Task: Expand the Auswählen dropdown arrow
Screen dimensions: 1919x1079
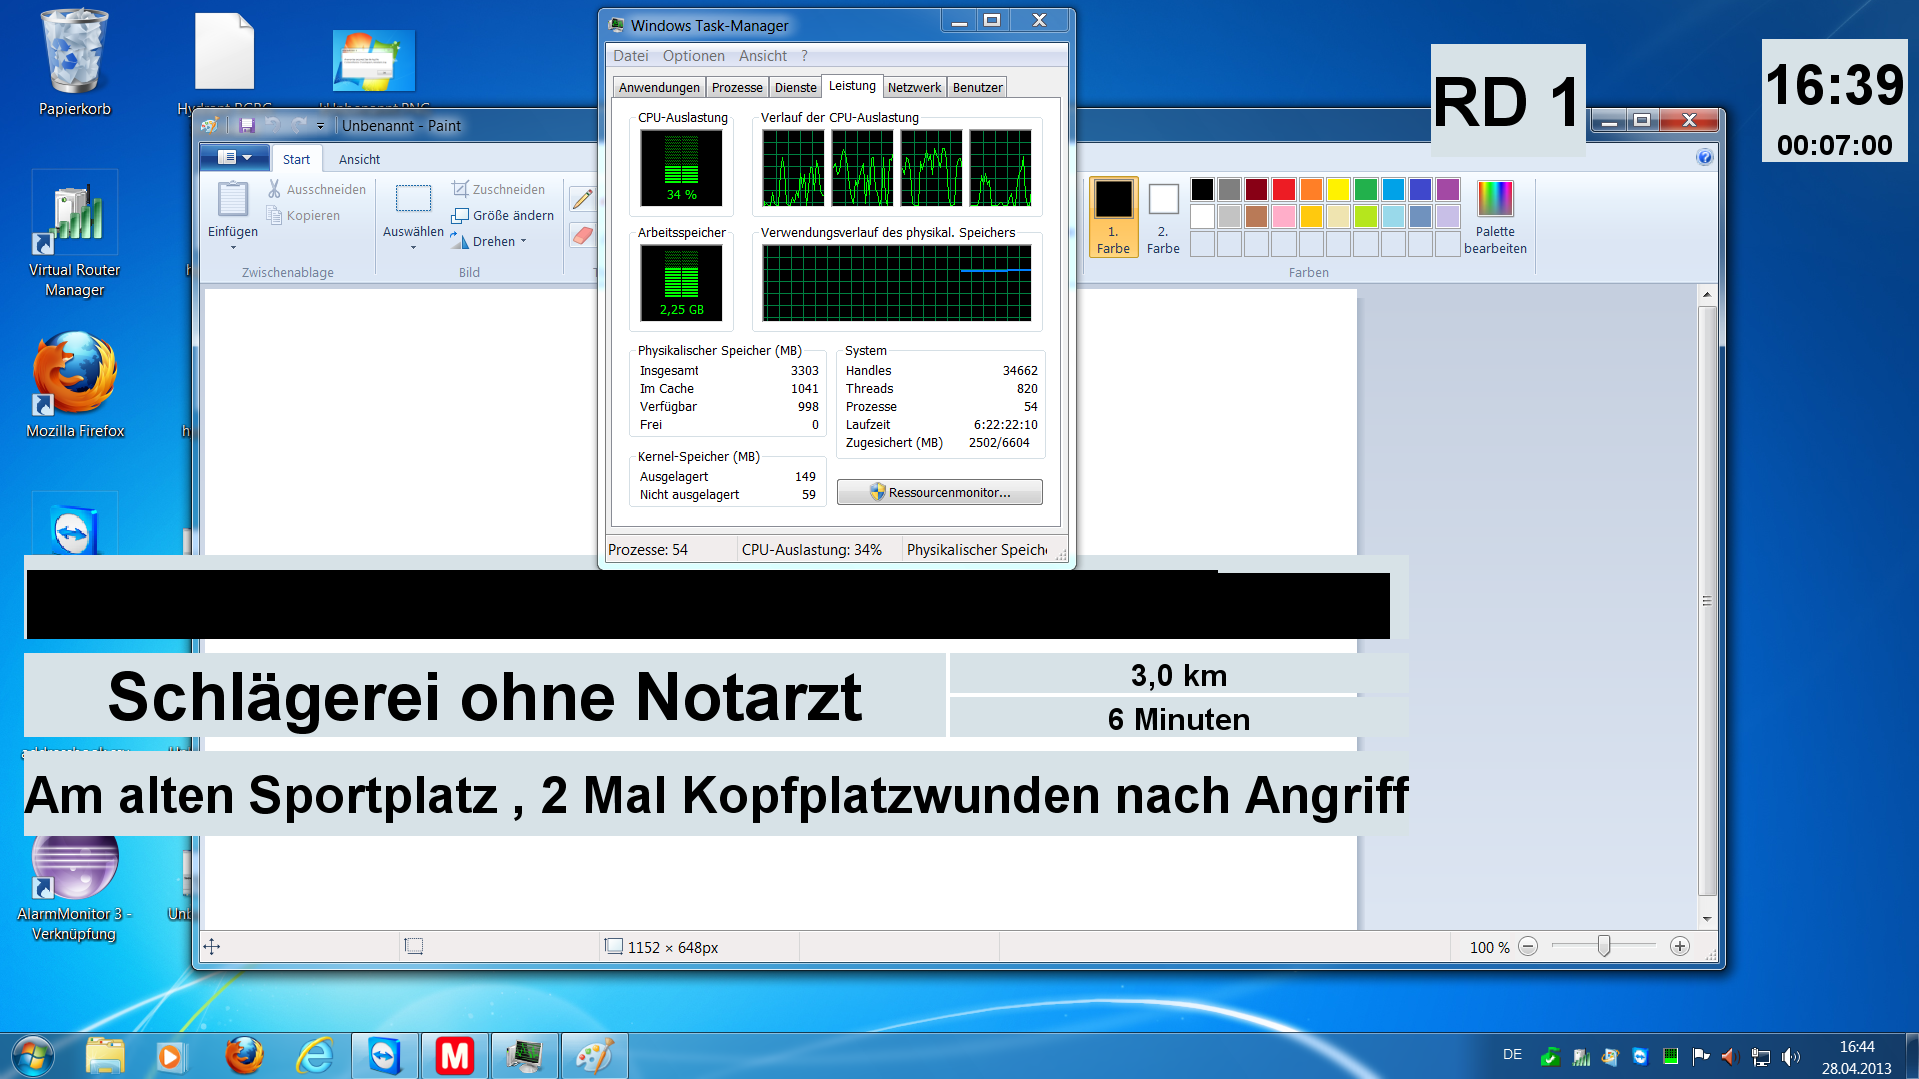Action: pyautogui.click(x=413, y=247)
